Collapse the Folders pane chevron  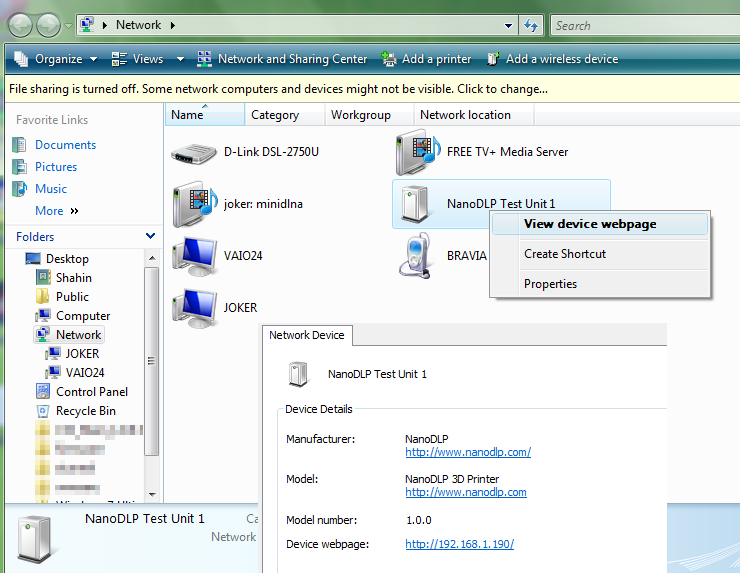151,236
